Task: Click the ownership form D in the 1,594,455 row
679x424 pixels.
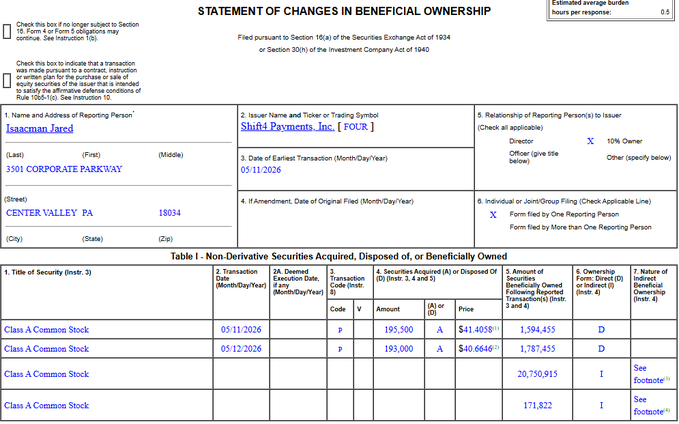Action: click(x=601, y=330)
